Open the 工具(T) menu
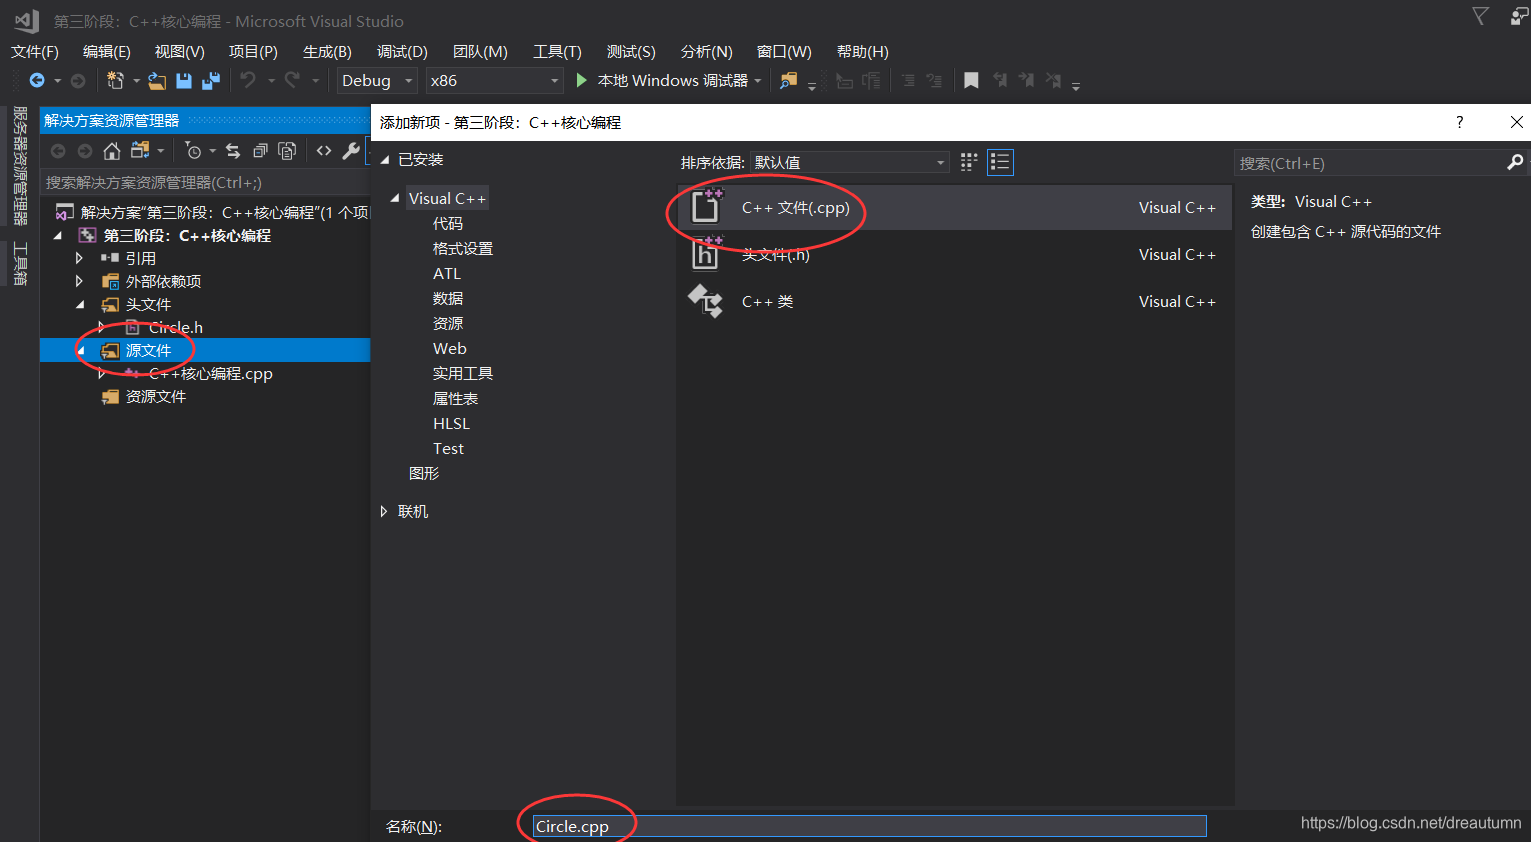 [557, 52]
